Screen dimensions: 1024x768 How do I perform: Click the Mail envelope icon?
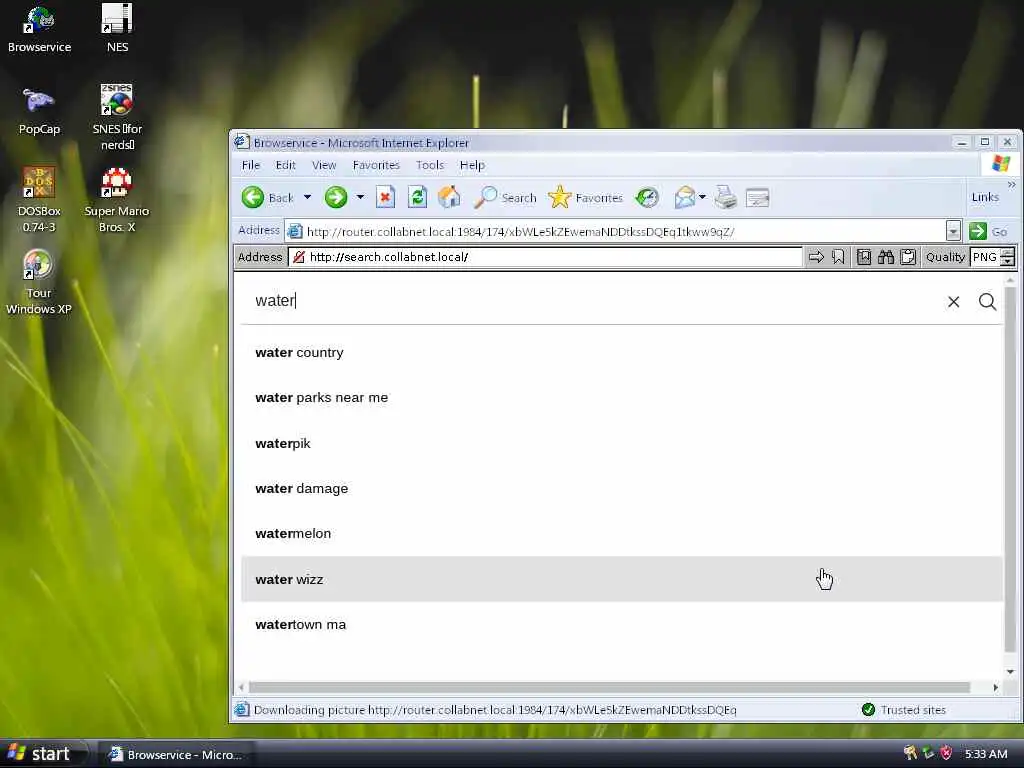pos(684,197)
